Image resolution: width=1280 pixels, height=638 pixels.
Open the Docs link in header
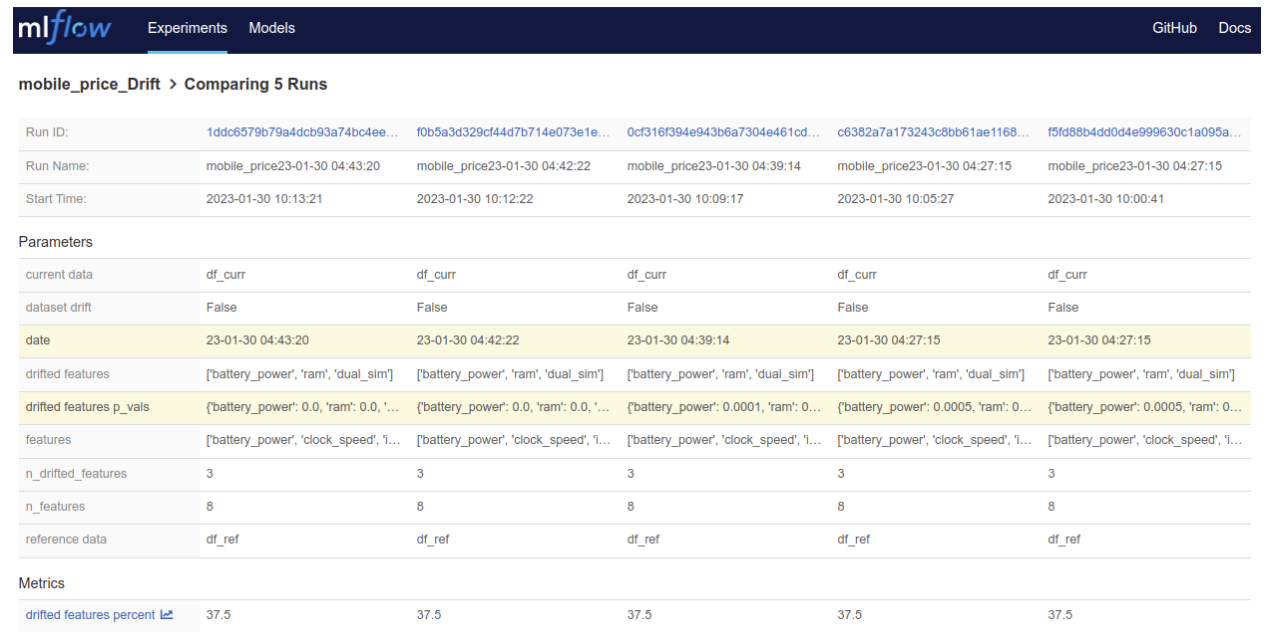pyautogui.click(x=1234, y=28)
